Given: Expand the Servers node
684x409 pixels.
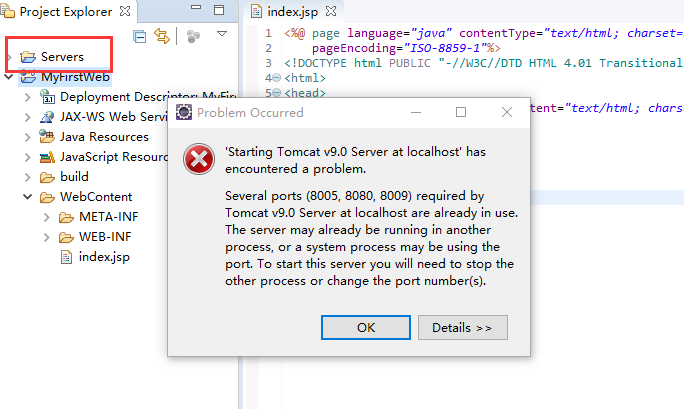Looking at the screenshot, I should coord(9,57).
